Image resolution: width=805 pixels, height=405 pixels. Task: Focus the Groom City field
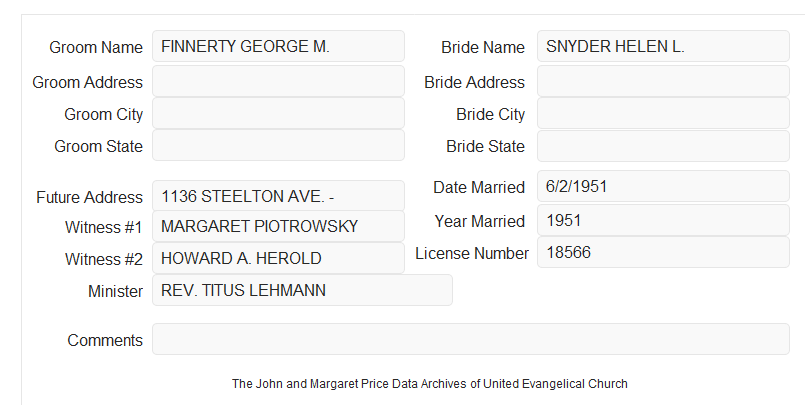278,113
